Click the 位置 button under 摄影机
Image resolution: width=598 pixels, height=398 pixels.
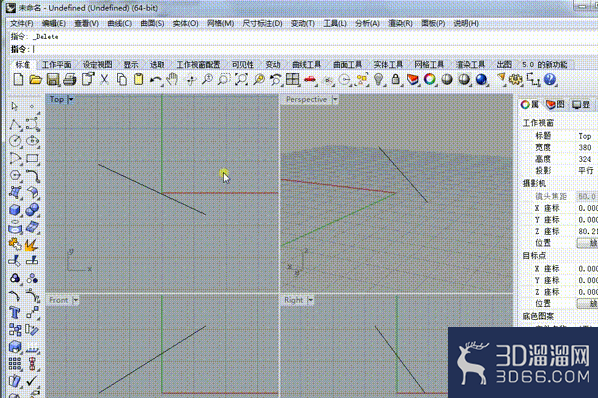587,243
